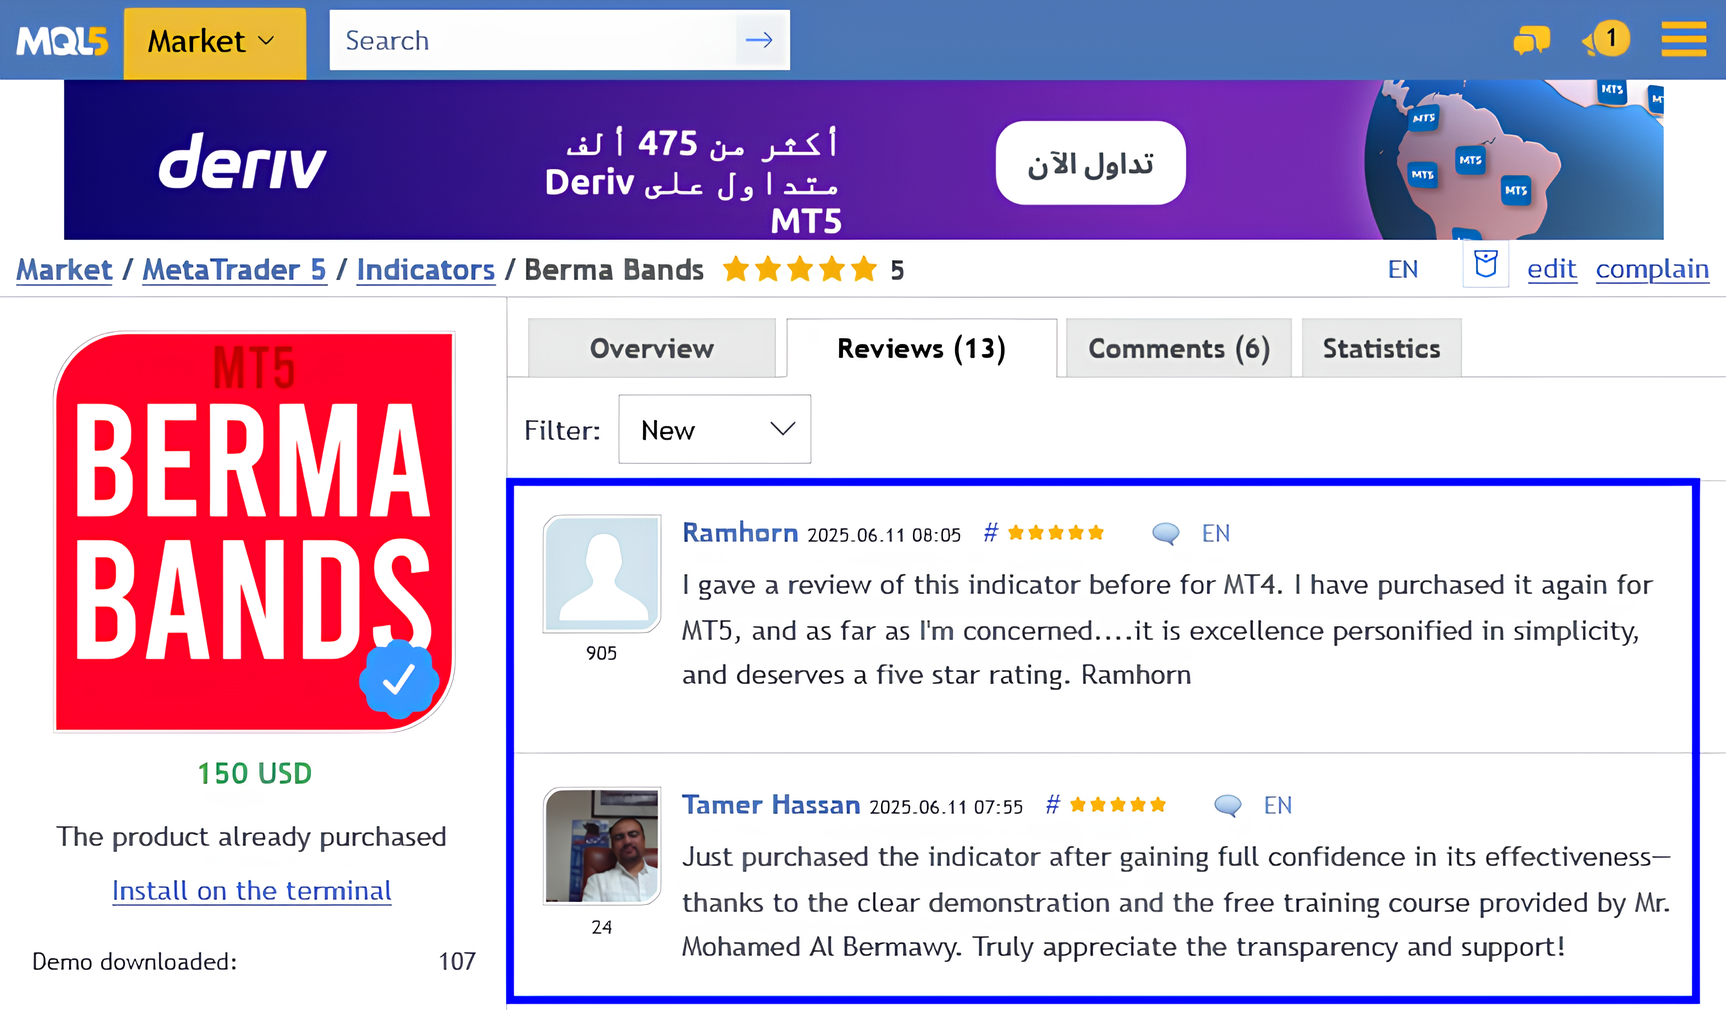The image size is (1726, 1010).
Task: Click 'The product already purchased' text
Action: 251,836
